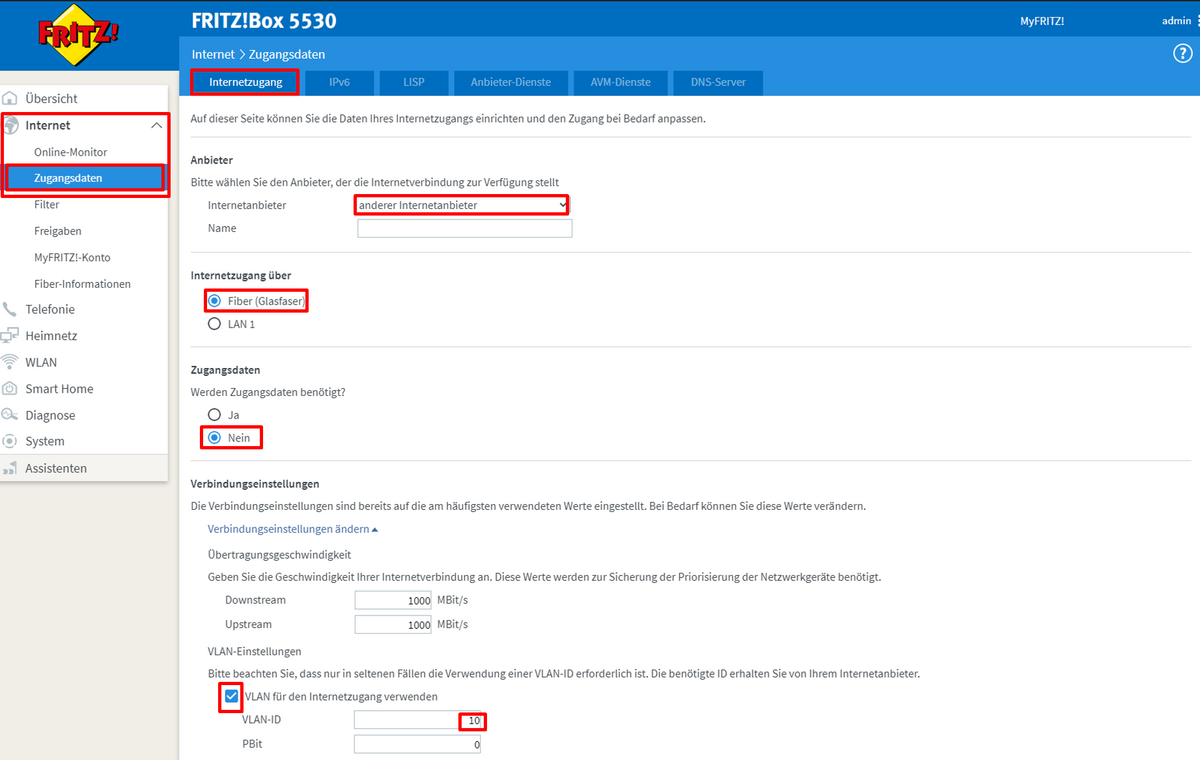This screenshot has width=1200, height=760.
Task: Open the help question mark icon
Action: (1182, 54)
